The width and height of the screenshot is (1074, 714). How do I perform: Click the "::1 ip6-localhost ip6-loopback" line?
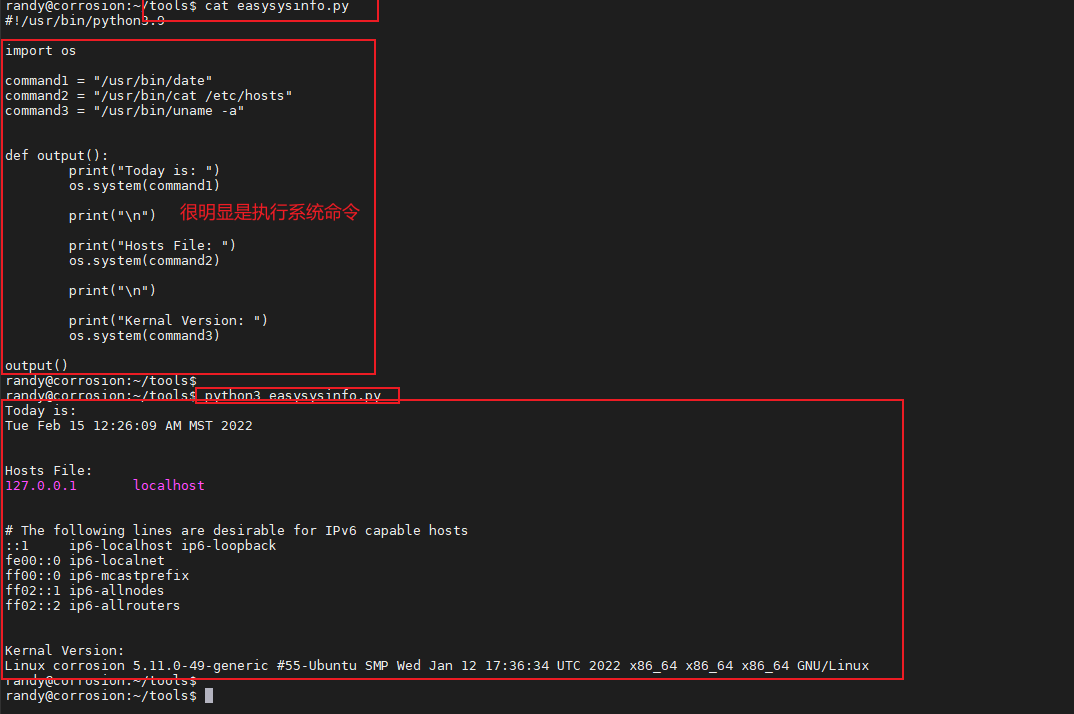coord(140,545)
